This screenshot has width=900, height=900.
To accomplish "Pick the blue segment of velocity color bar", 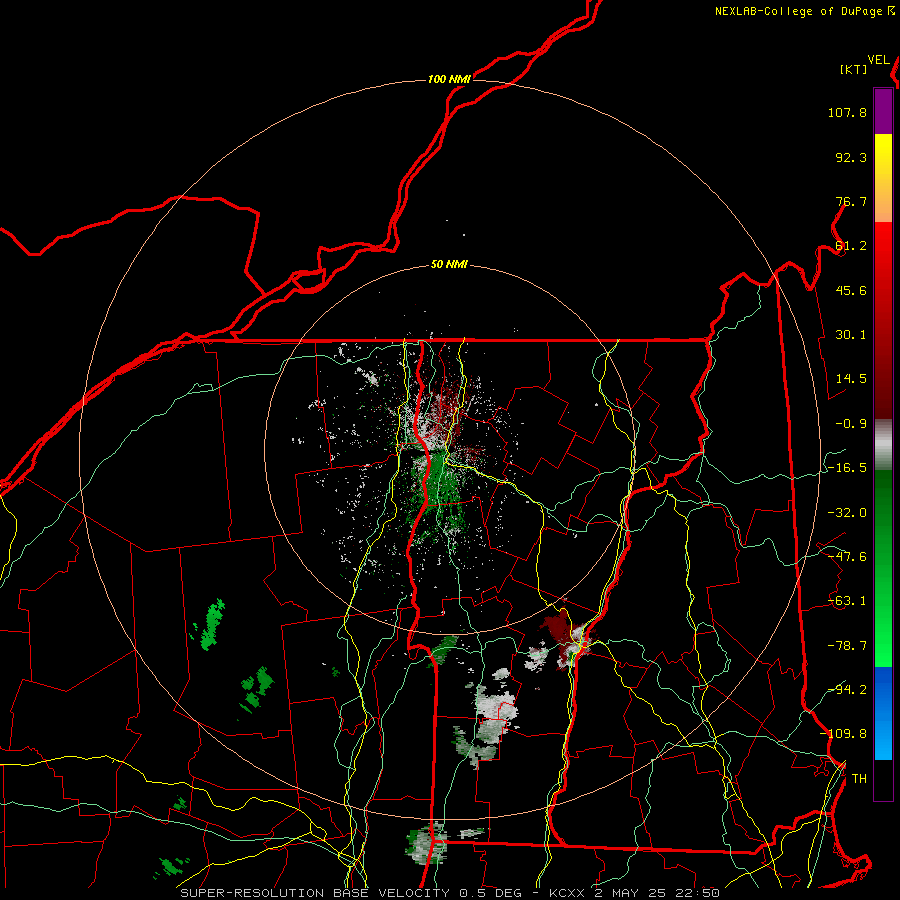I will (x=883, y=713).
